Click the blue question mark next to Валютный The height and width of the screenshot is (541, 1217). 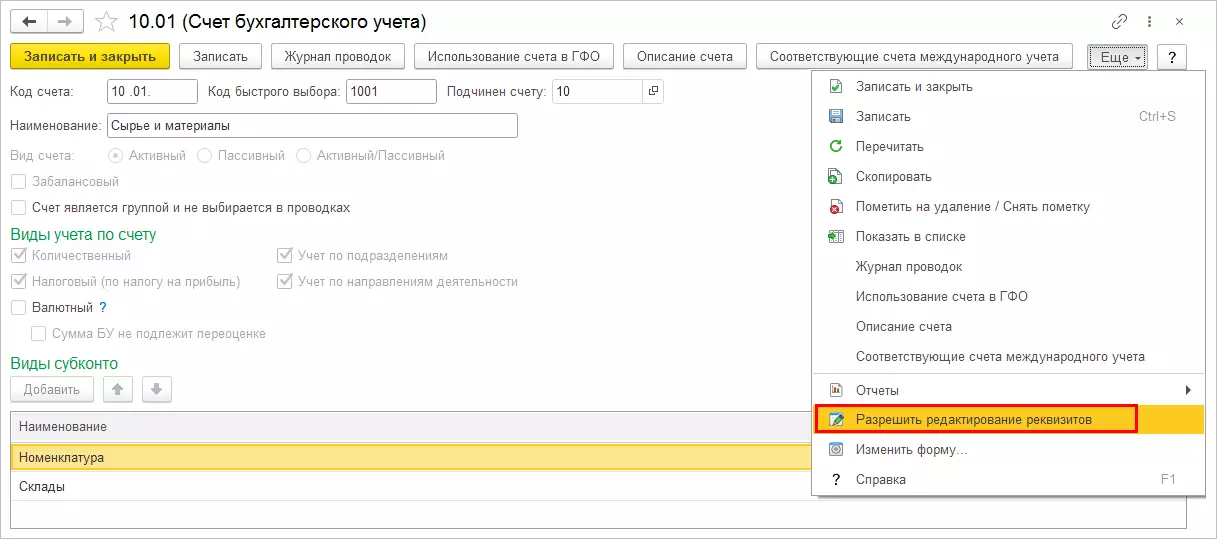coord(102,308)
